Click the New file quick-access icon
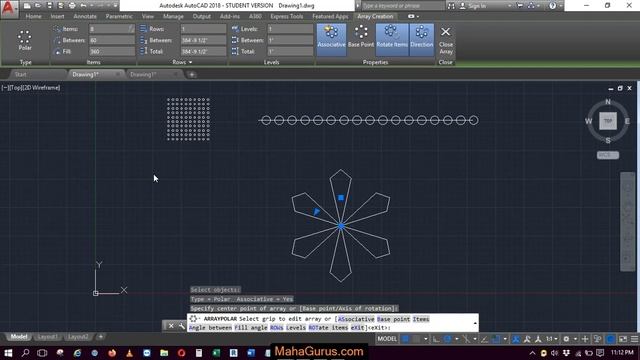The height and width of the screenshot is (360, 640). point(27,6)
